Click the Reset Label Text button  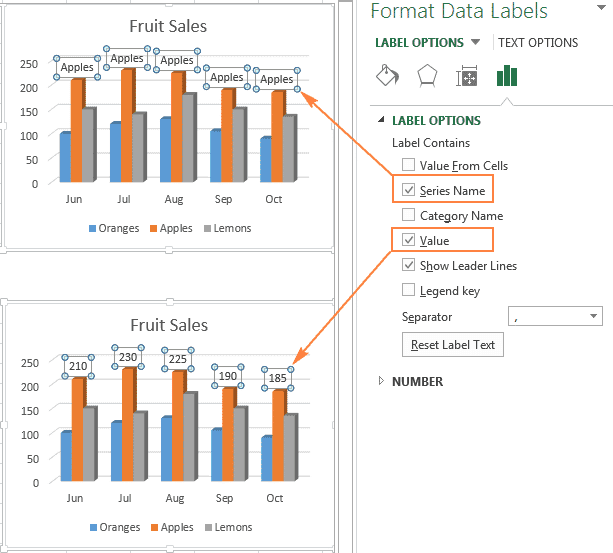453,345
